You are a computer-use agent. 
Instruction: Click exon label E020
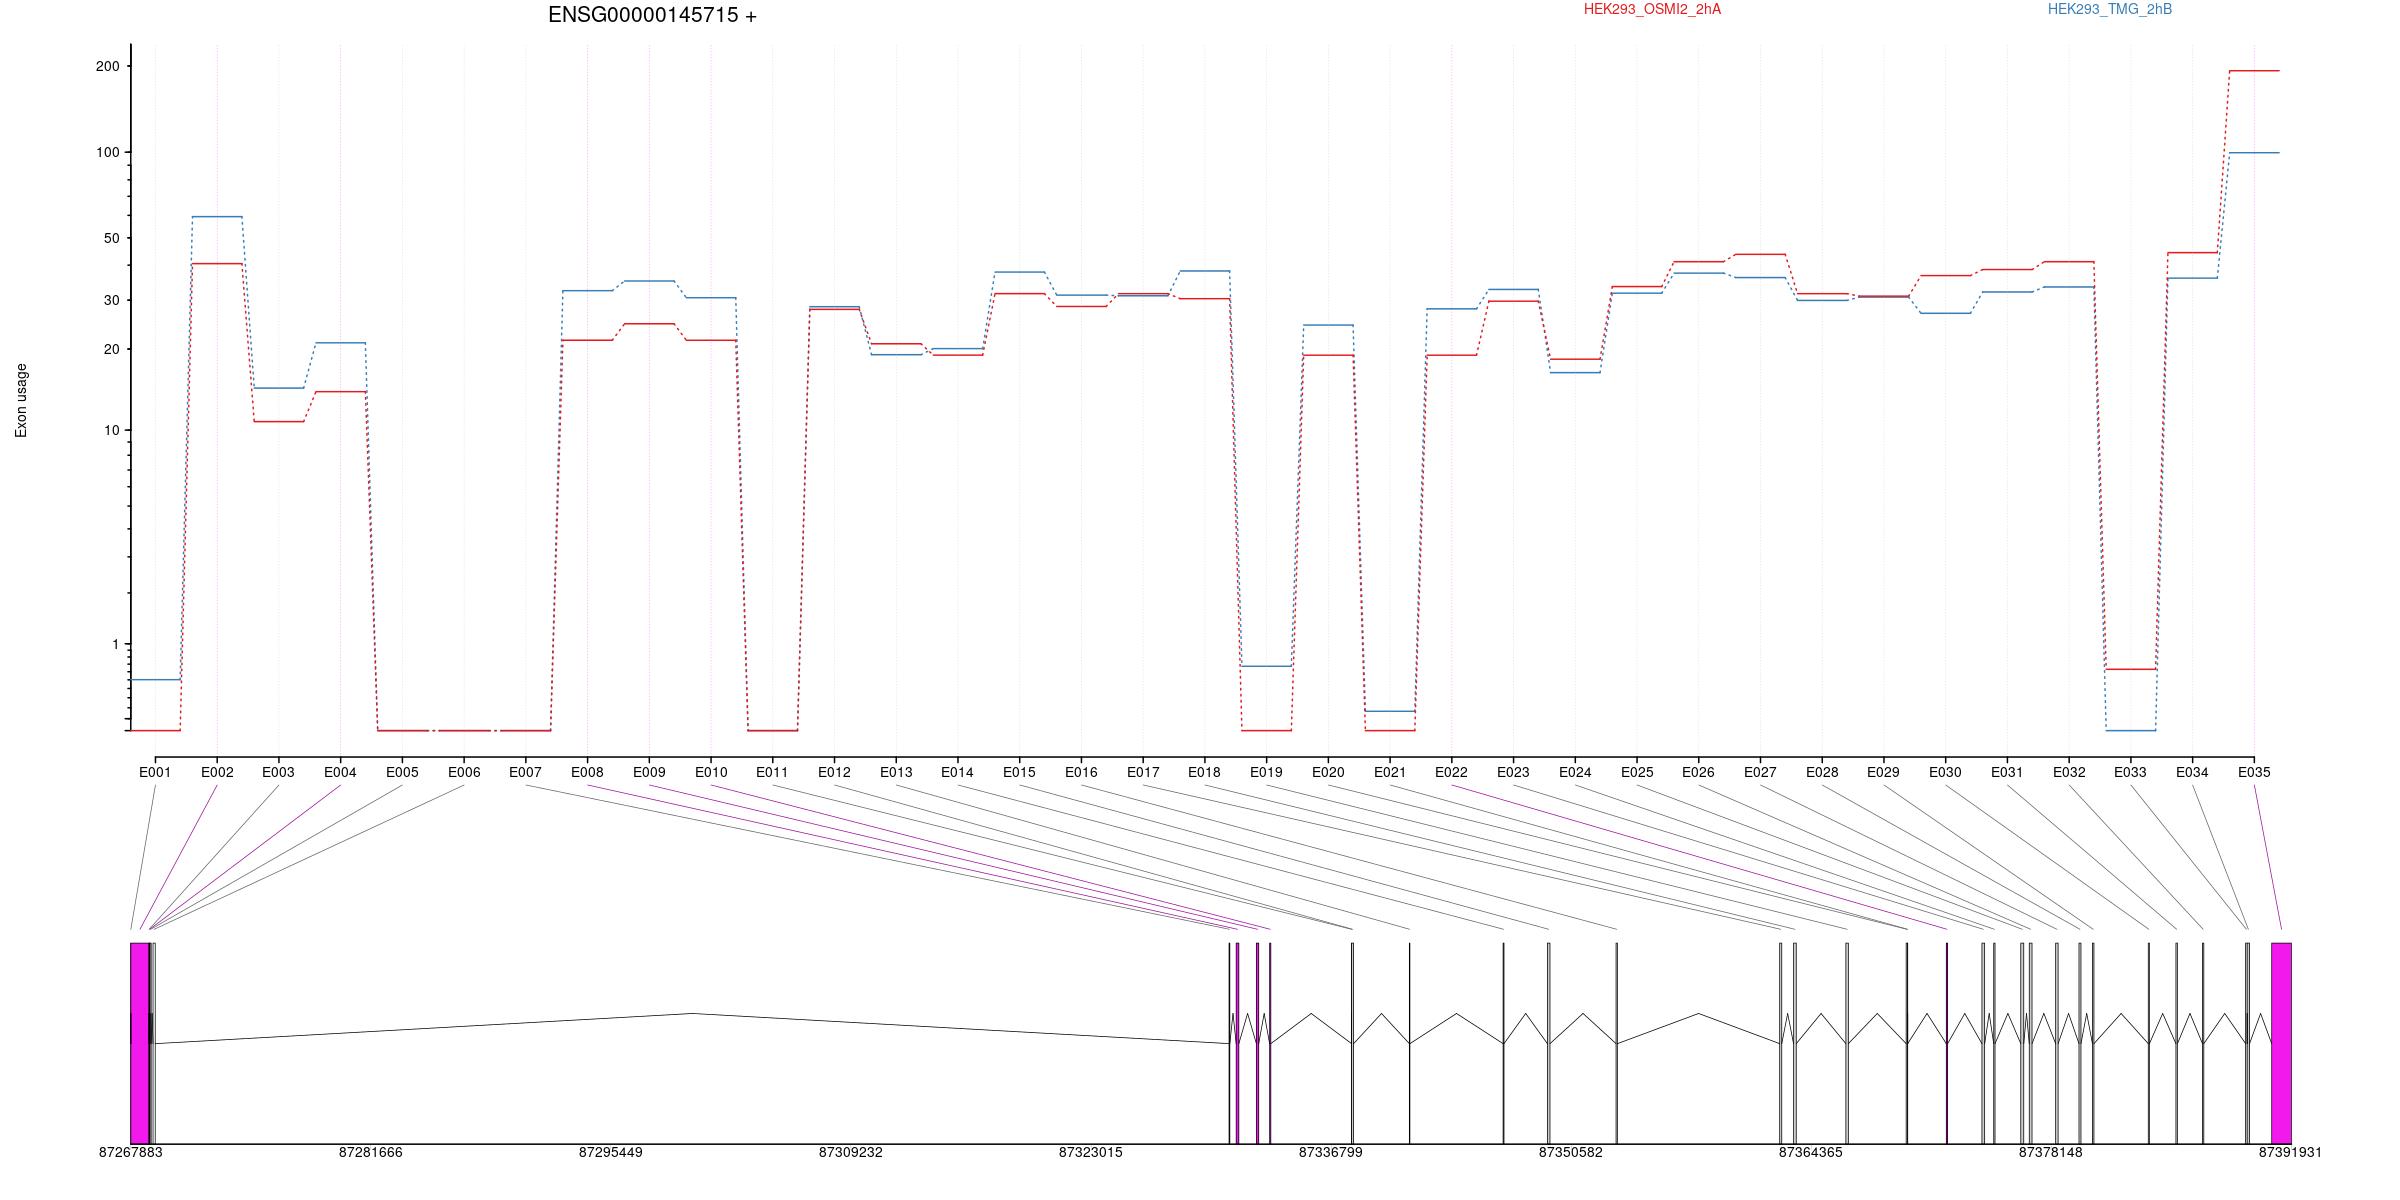[1328, 772]
